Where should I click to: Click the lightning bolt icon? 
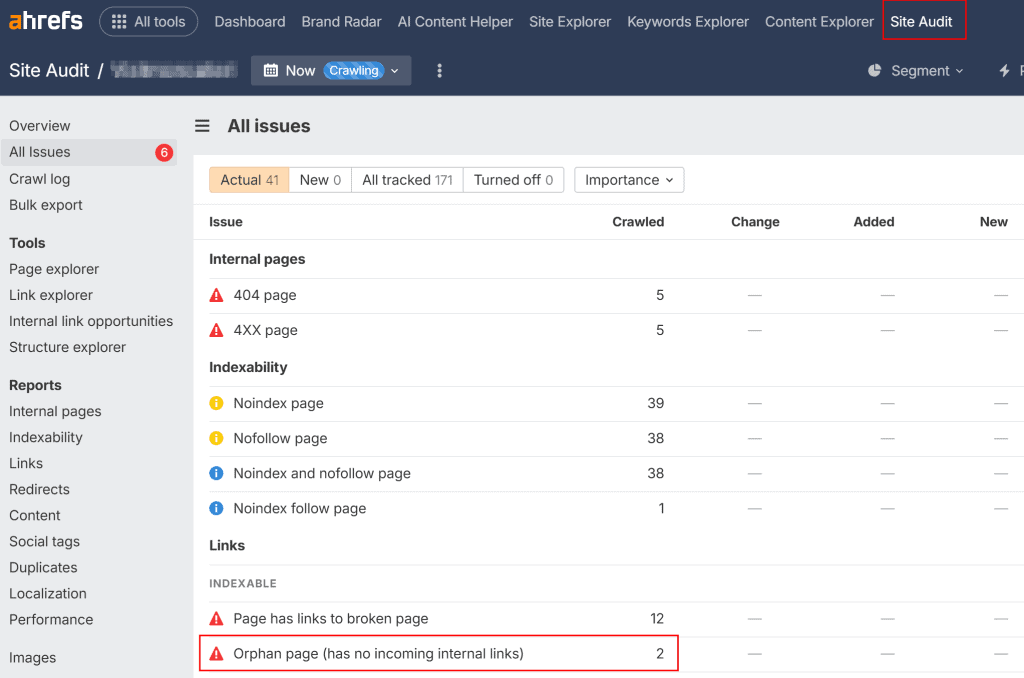tap(1004, 71)
